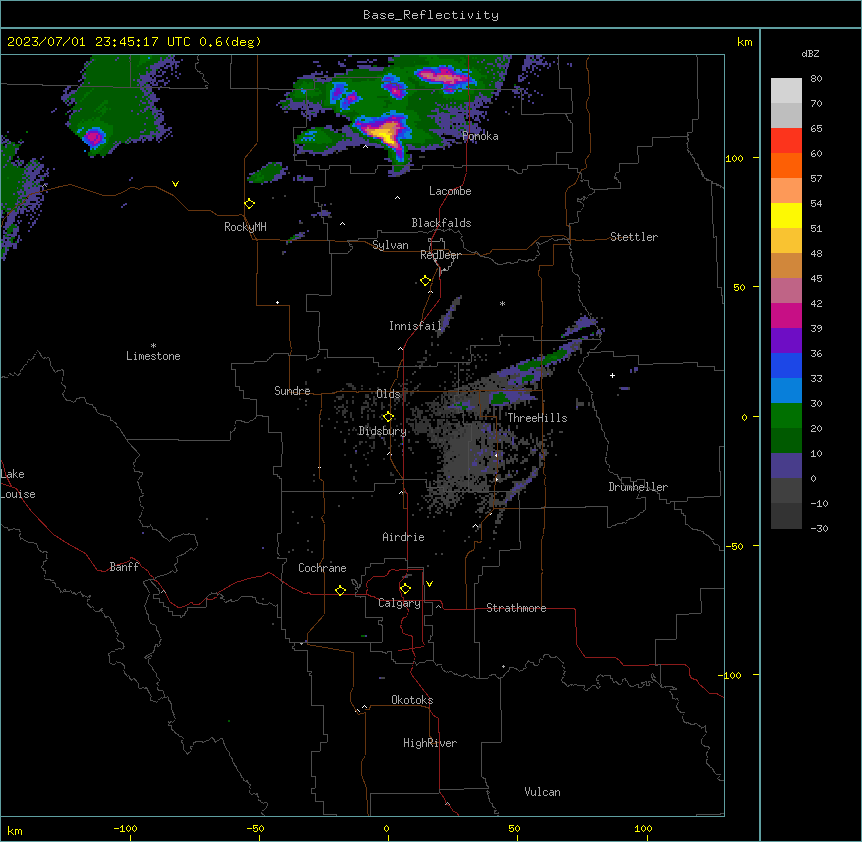Click the yellow station marker near RockyMH
The image size is (862, 842).
click(249, 203)
